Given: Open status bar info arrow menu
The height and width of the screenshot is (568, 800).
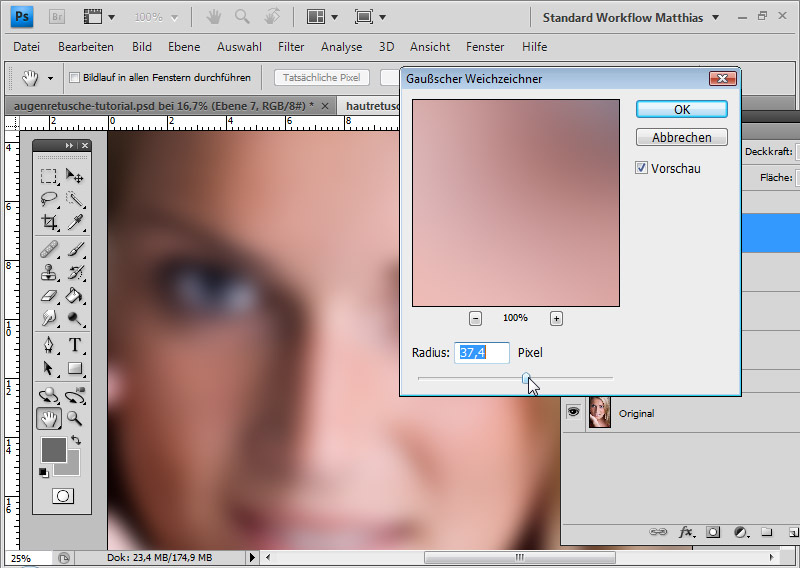Looking at the screenshot, I should tap(252, 557).
